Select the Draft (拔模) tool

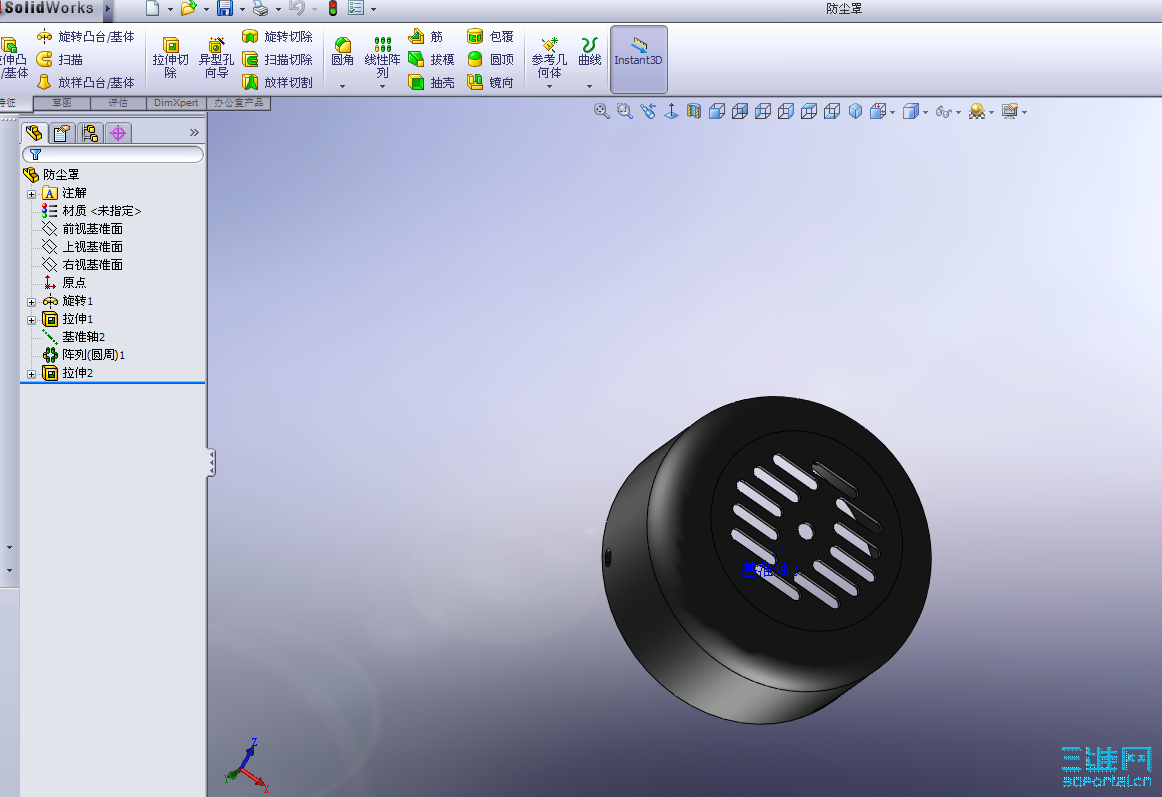click(x=431, y=59)
